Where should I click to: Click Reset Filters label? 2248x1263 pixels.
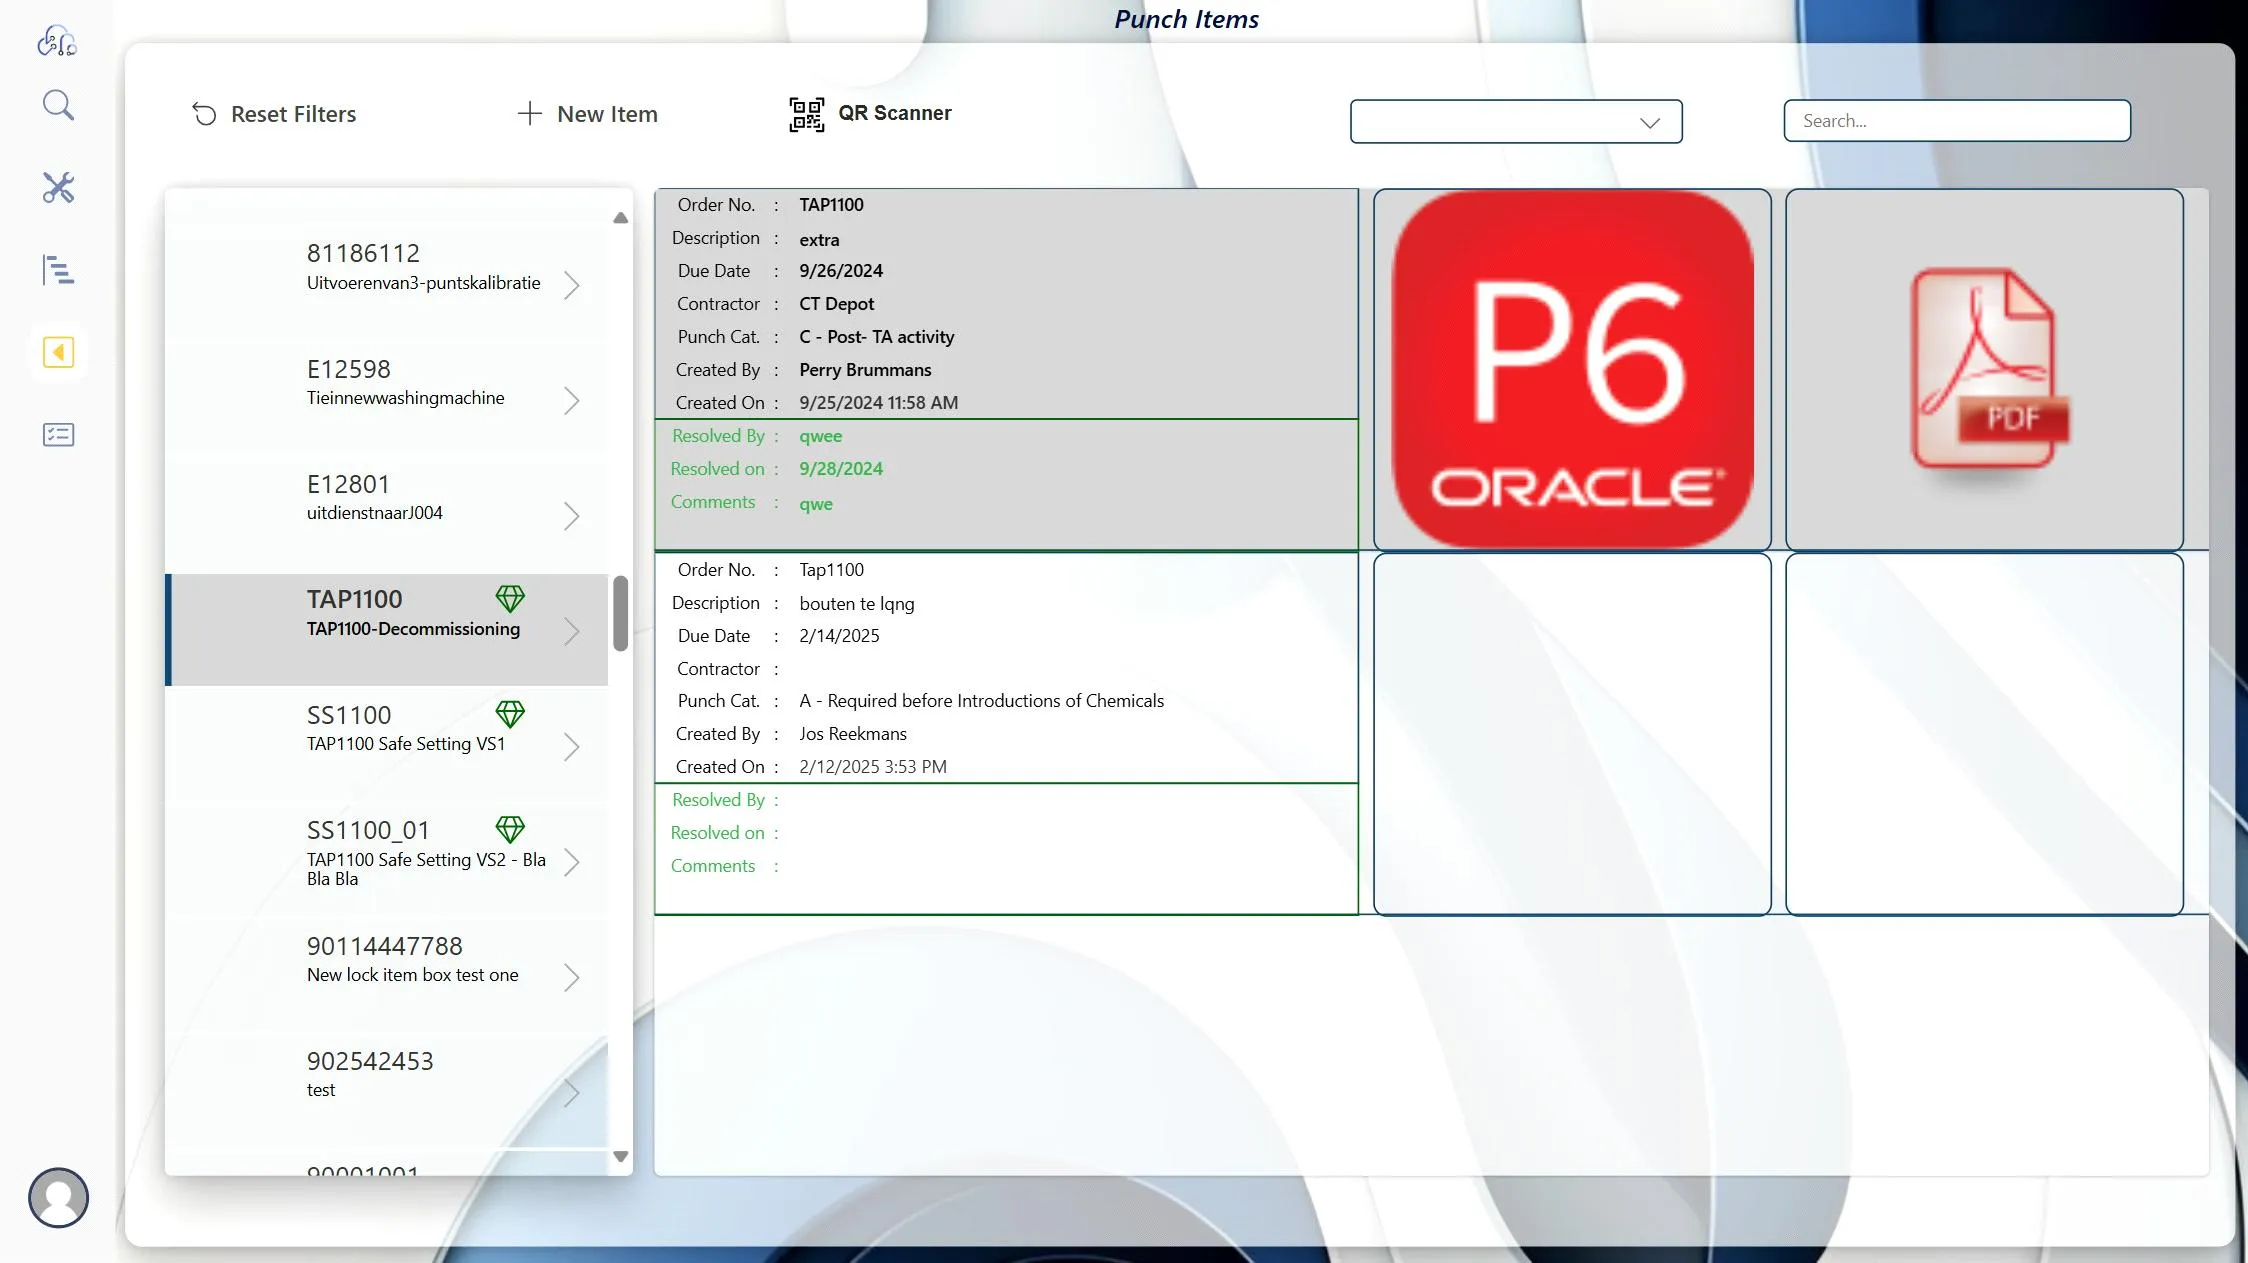tap(293, 114)
